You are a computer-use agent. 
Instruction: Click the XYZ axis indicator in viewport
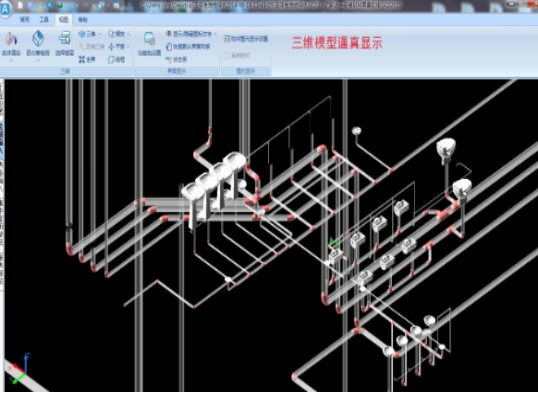[18, 369]
